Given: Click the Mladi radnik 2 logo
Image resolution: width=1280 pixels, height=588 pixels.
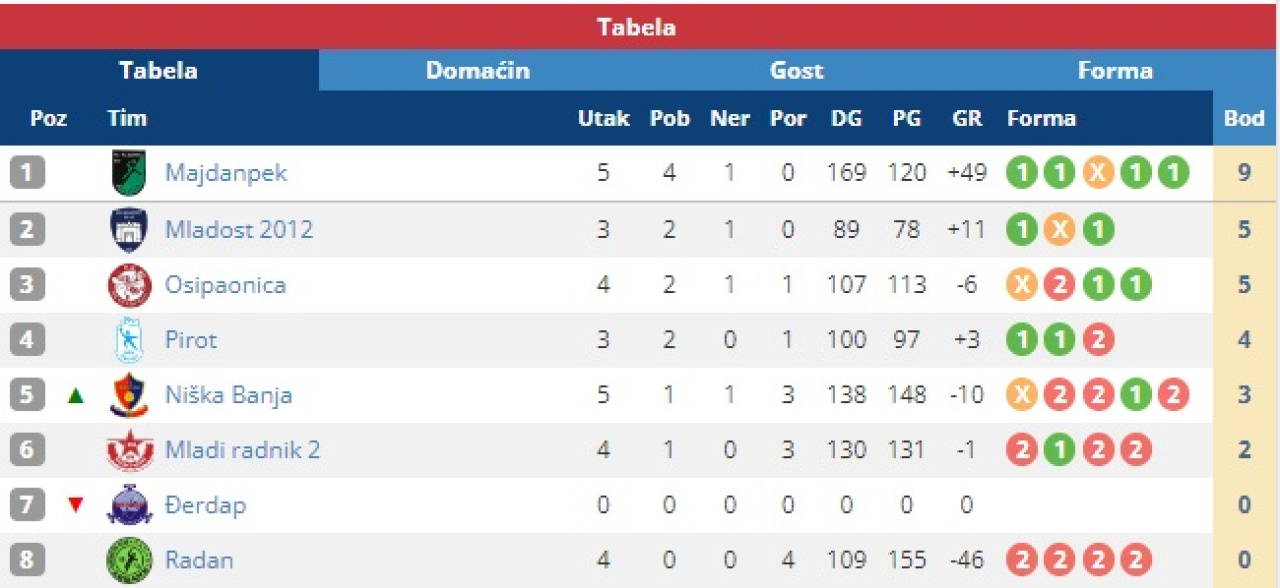Looking at the screenshot, I should coord(129,450).
